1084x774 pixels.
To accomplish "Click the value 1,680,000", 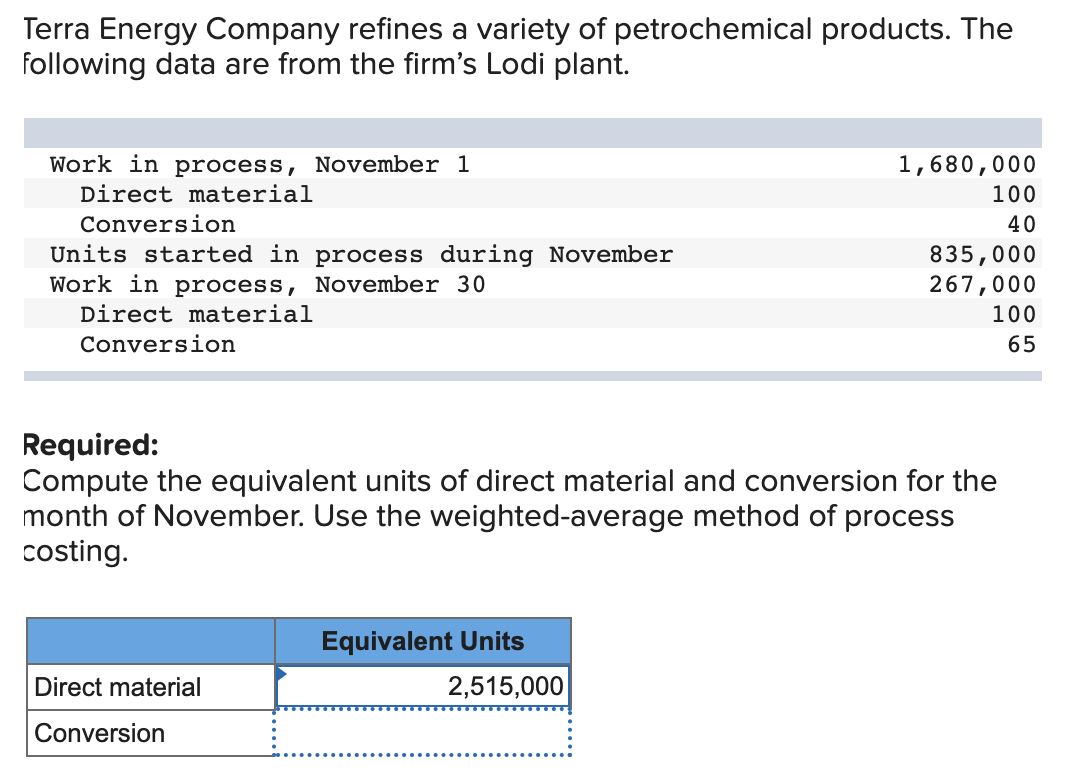I will (x=966, y=164).
